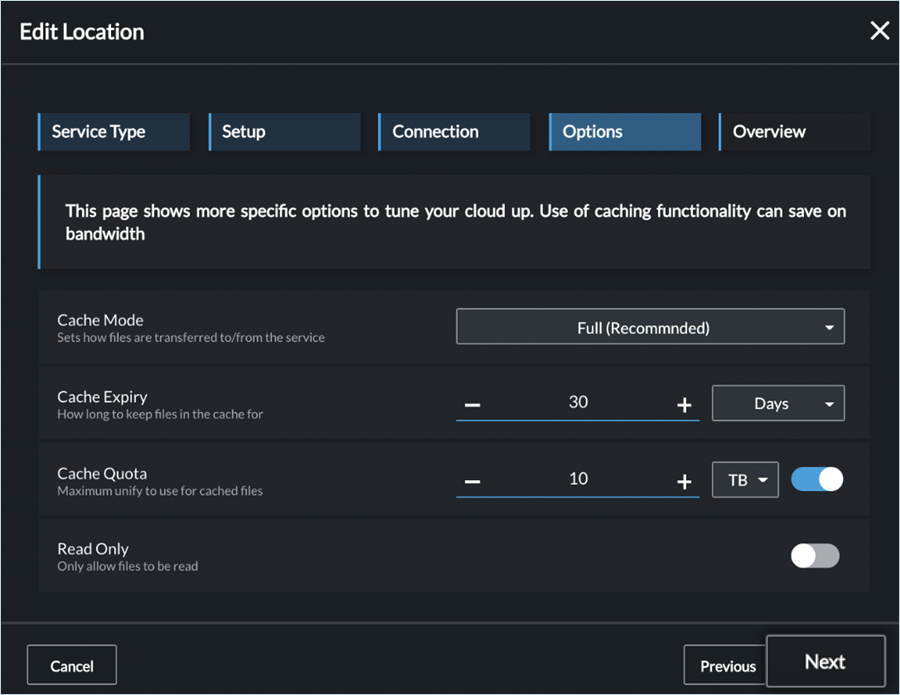Close the Edit Location dialog
Image resolution: width=900 pixels, height=695 pixels.
click(x=879, y=31)
